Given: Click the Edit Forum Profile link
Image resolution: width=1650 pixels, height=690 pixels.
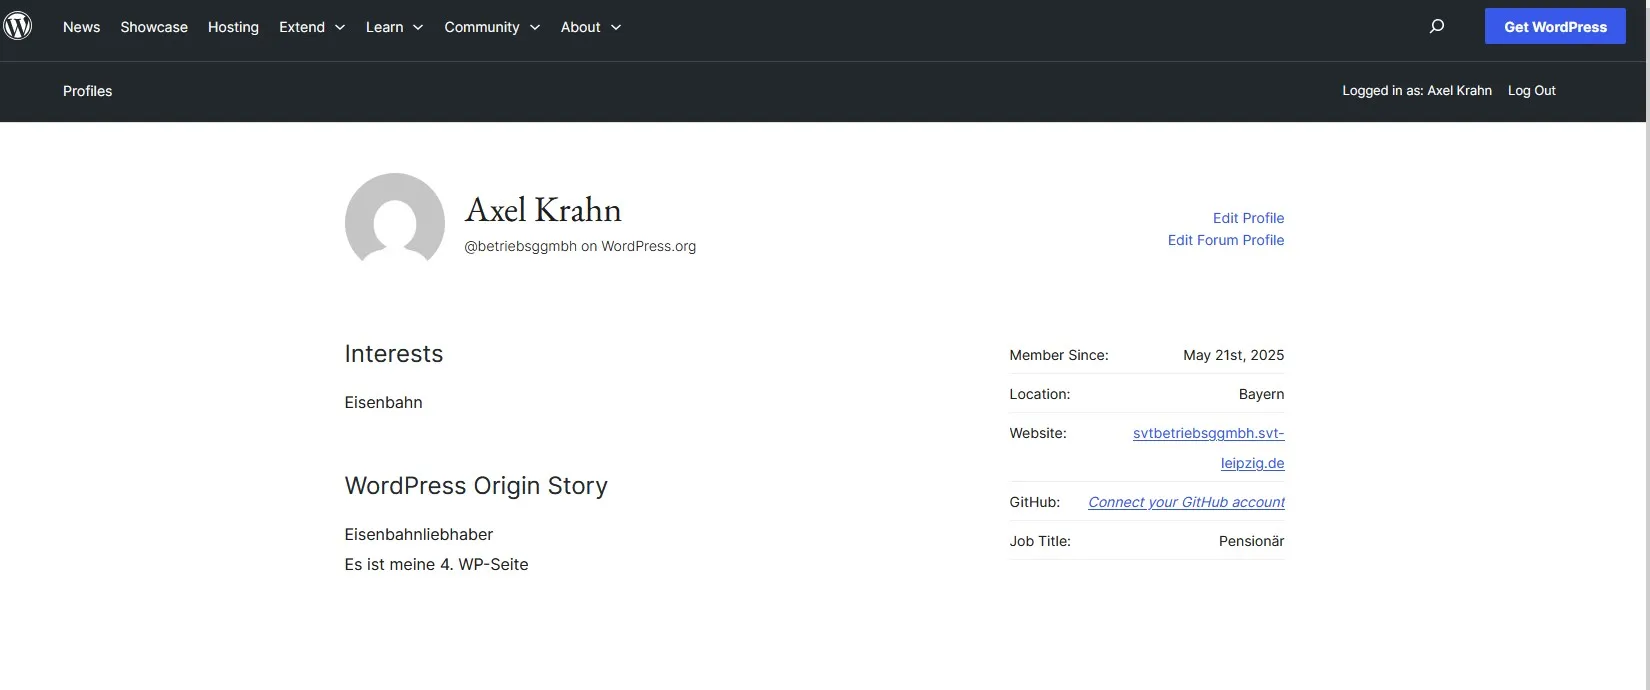Looking at the screenshot, I should 1226,240.
